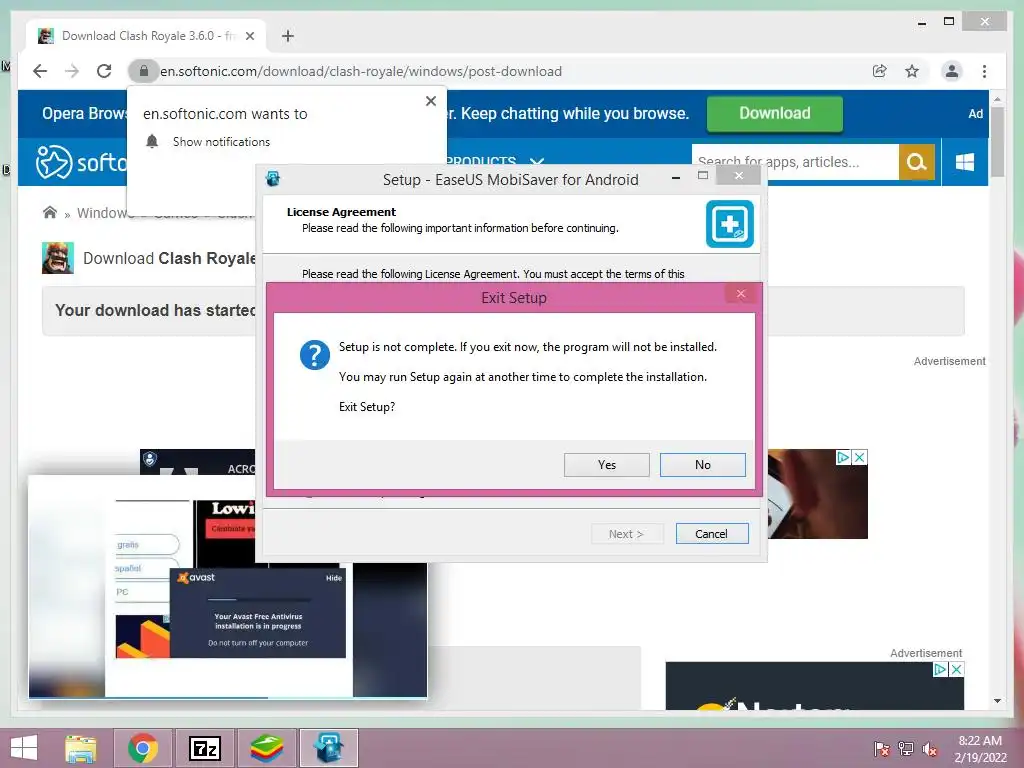This screenshot has width=1024, height=768.
Task: Open File Explorer from taskbar
Action: point(81,748)
